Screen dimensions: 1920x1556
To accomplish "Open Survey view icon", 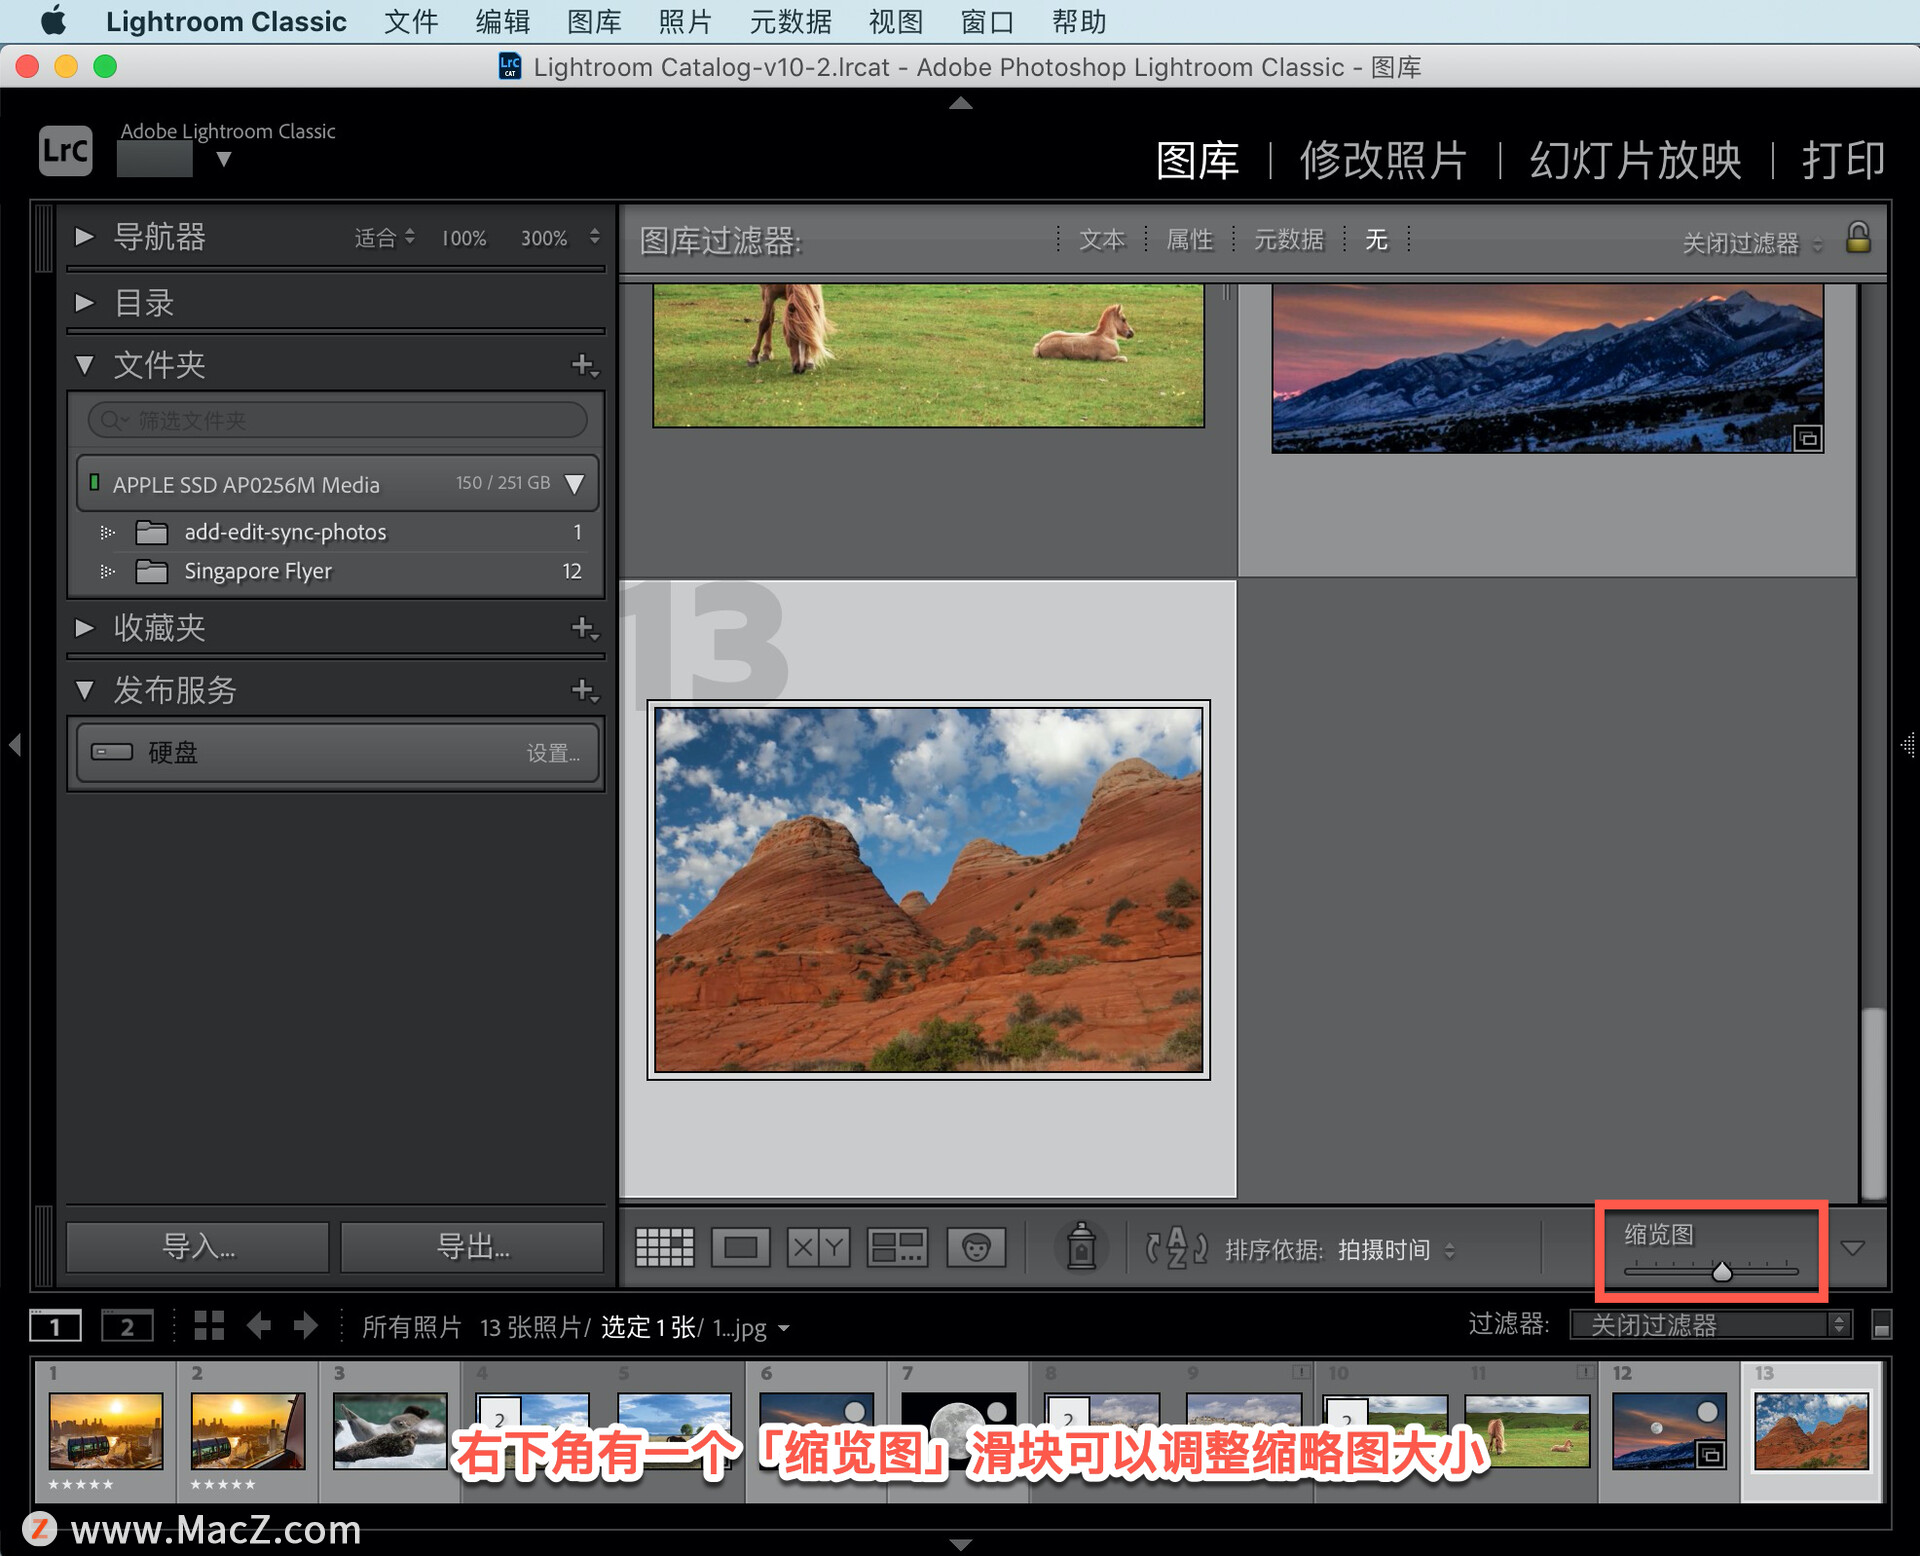I will (897, 1247).
